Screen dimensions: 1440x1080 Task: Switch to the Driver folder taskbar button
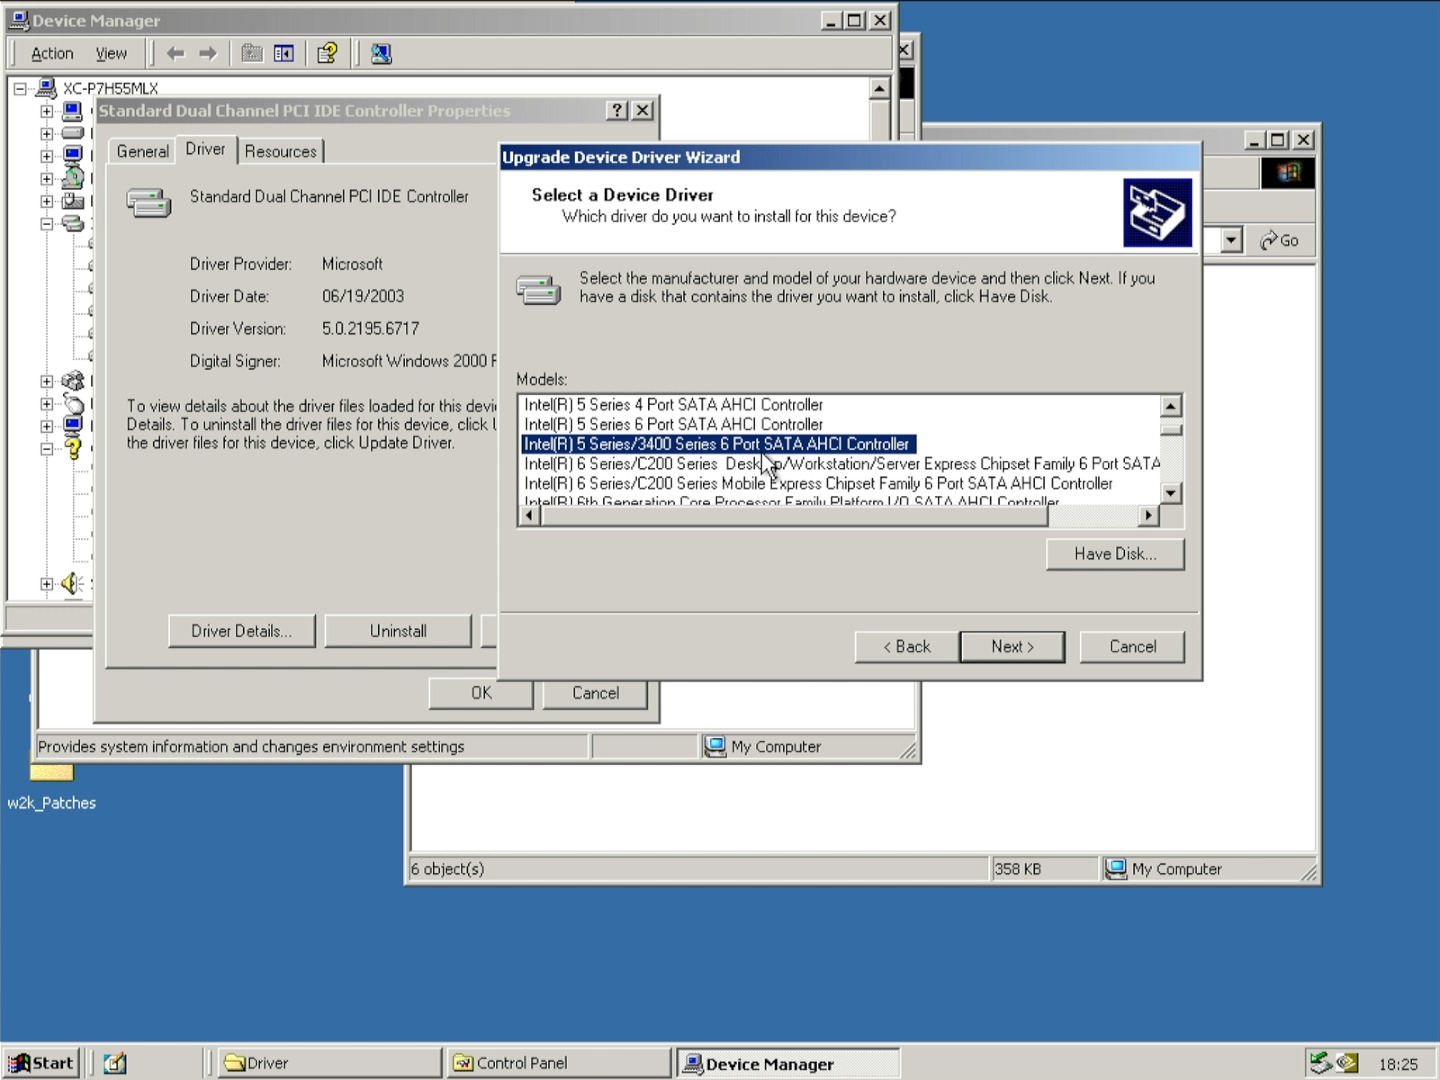pyautogui.click(x=330, y=1063)
